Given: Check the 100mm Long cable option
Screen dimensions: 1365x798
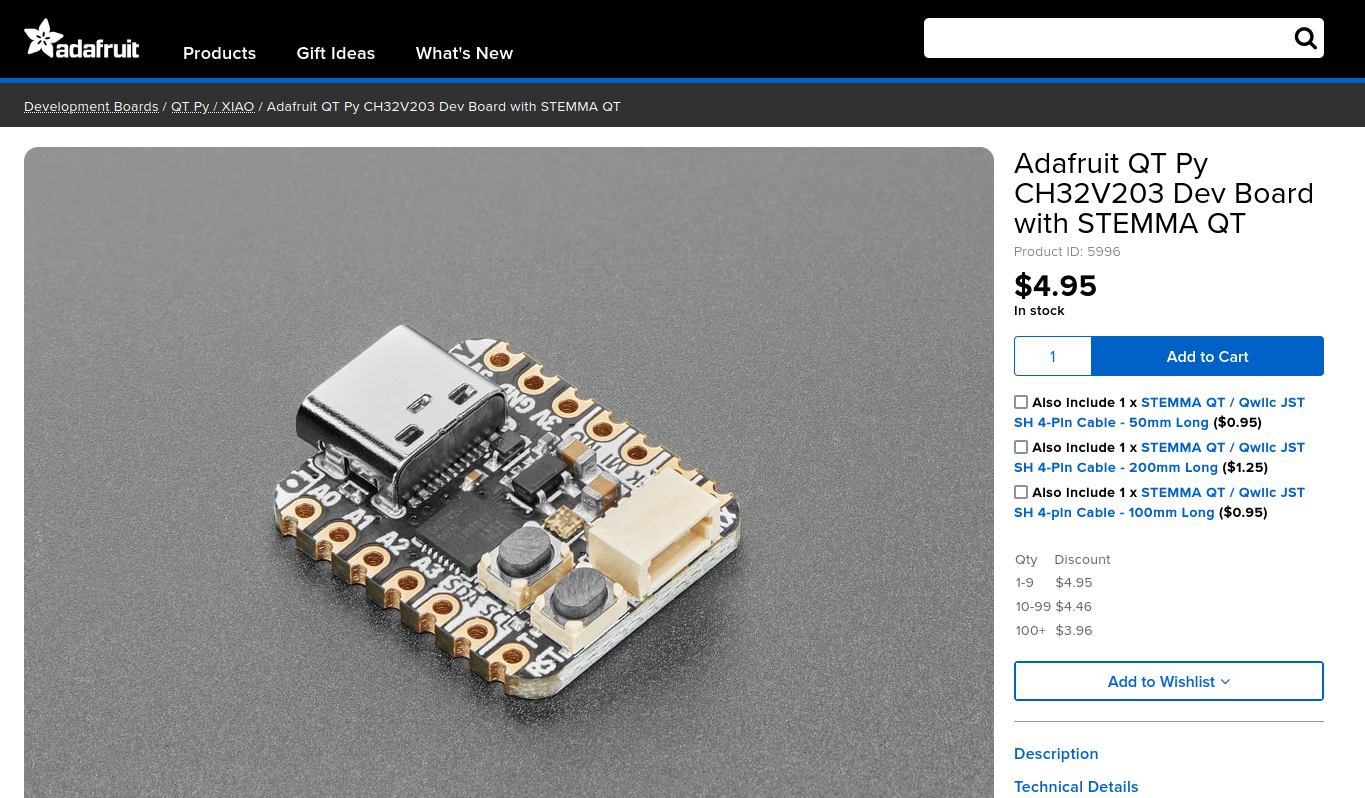Looking at the screenshot, I should [x=1021, y=492].
